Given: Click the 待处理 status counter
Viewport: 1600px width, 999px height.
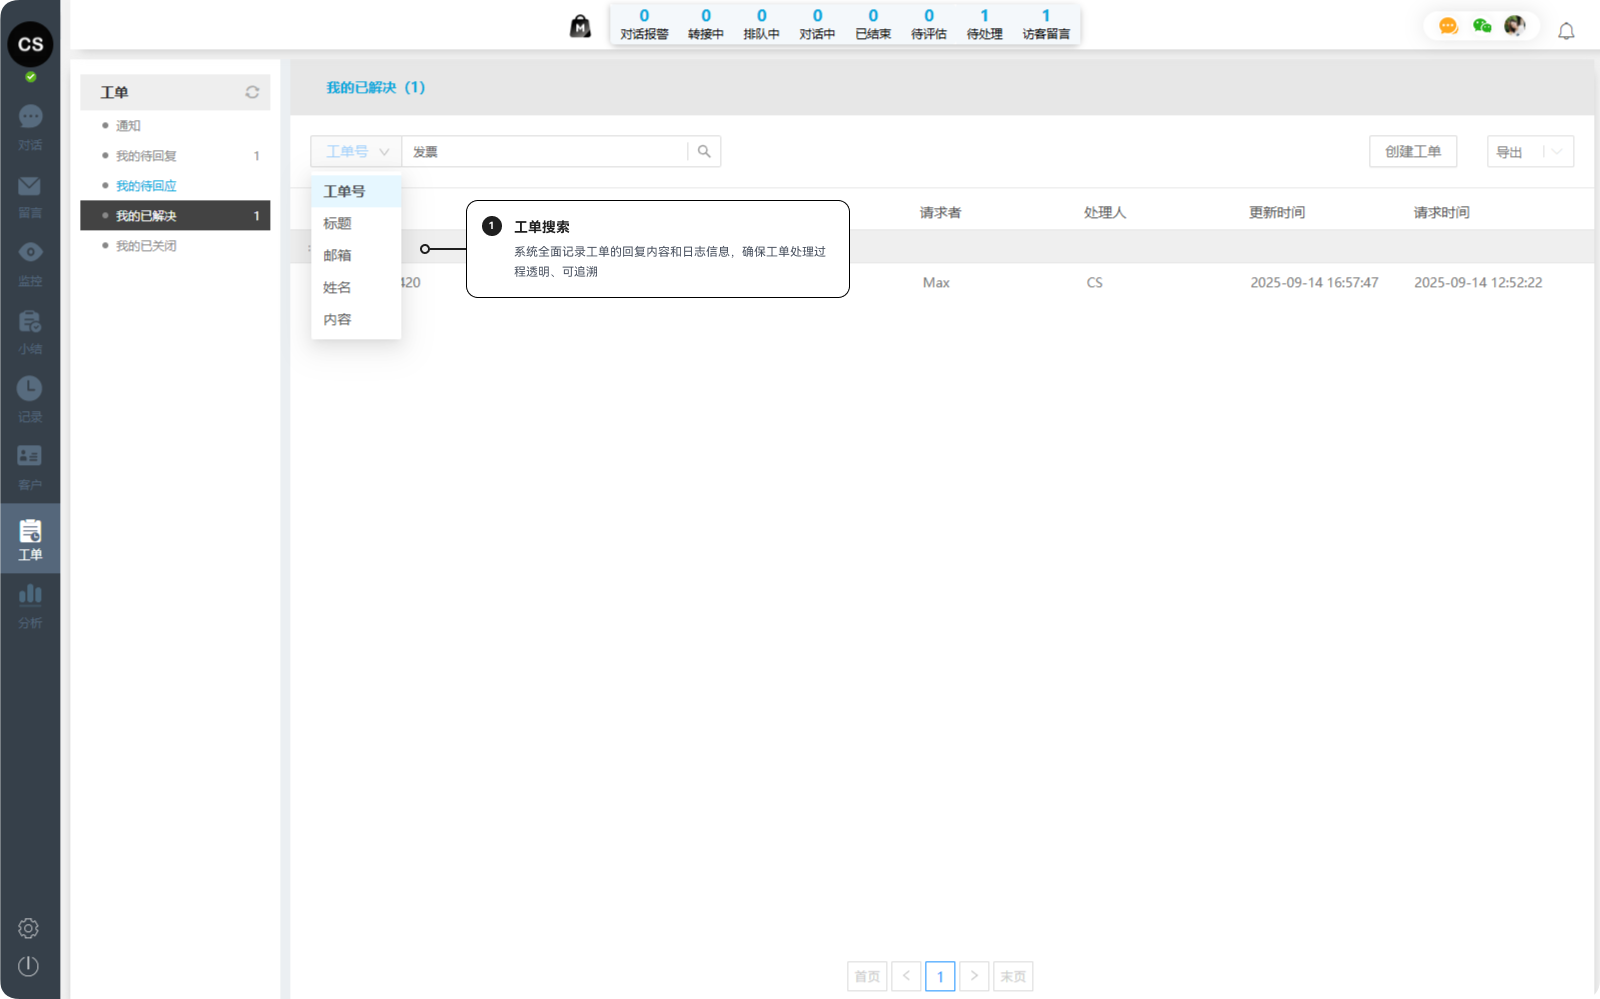Looking at the screenshot, I should pos(984,25).
